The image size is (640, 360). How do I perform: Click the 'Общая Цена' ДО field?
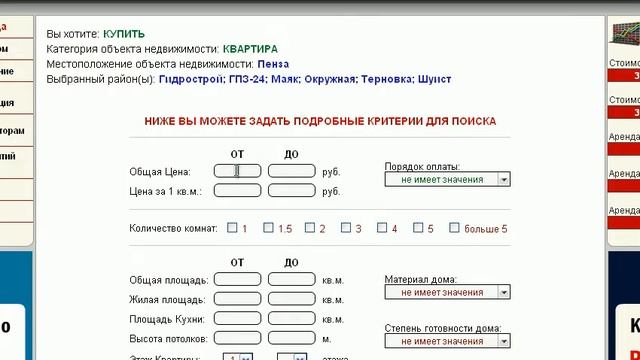point(292,171)
